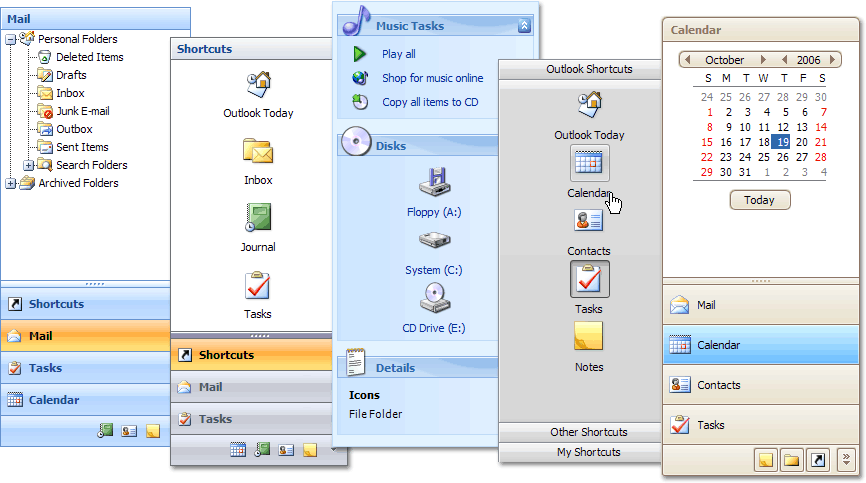Select the Inbox folder in tree
The image size is (866, 483).
tap(70, 93)
